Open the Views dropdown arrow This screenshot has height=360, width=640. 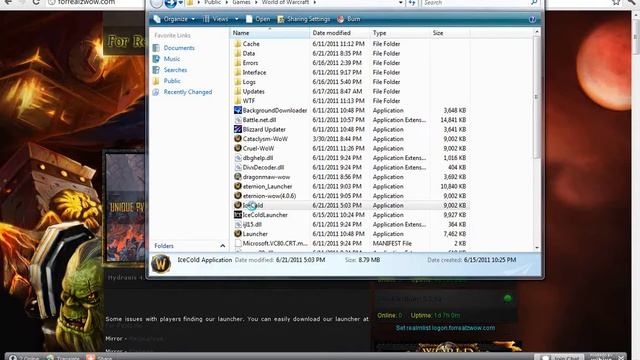[236, 19]
